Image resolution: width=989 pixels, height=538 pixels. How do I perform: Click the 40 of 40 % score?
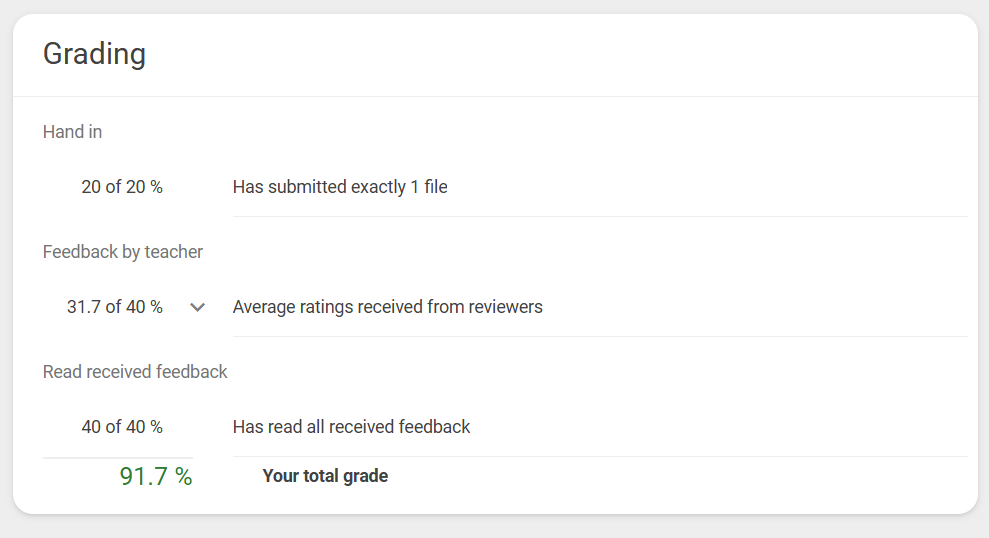[x=122, y=427]
